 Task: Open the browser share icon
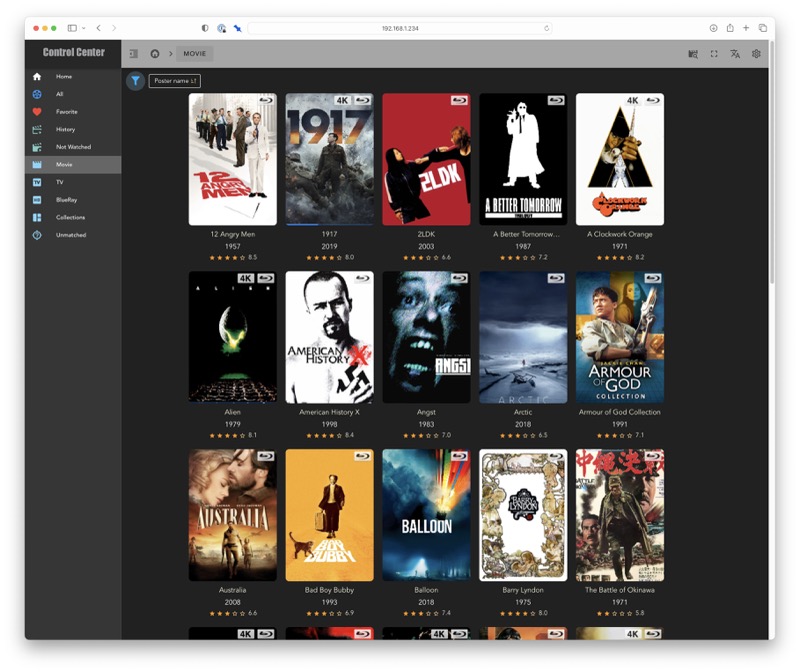coord(730,28)
